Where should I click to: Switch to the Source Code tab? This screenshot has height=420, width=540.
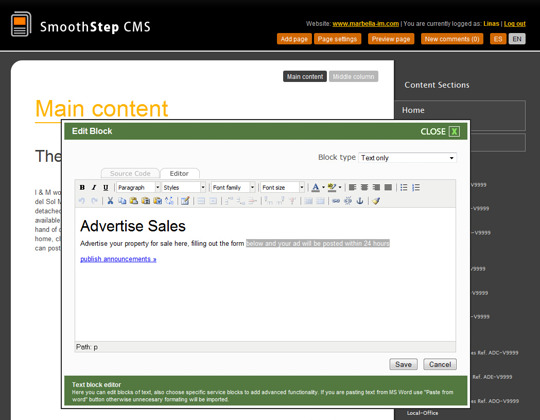tap(130, 174)
